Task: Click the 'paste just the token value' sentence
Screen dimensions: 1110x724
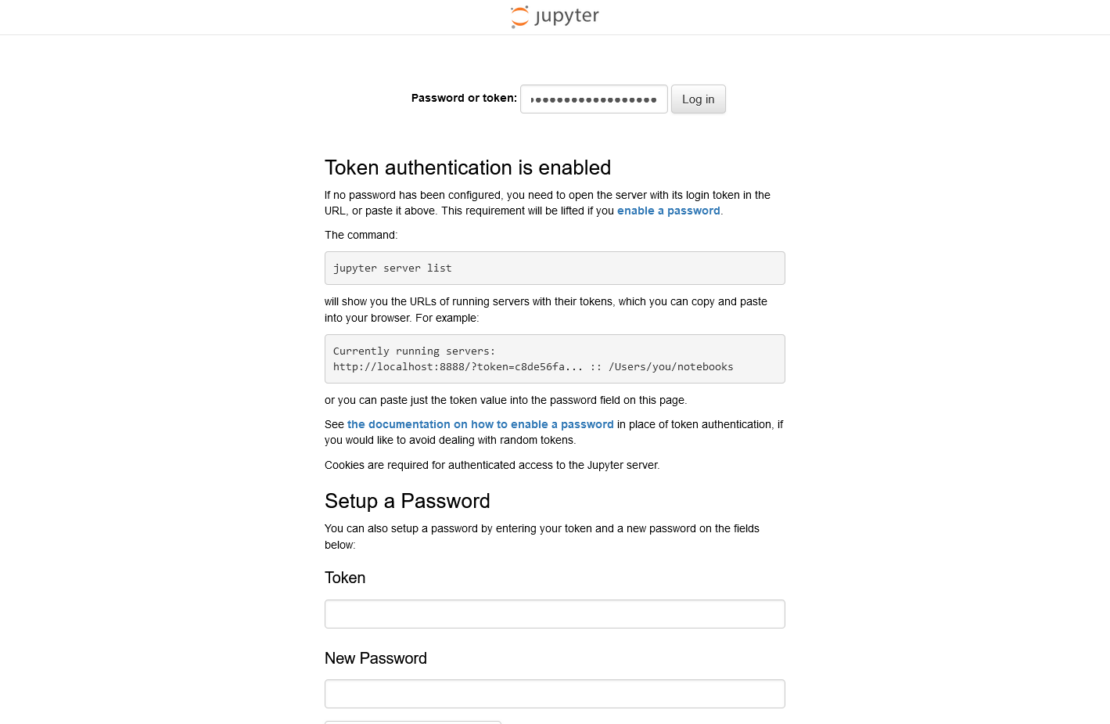Action: coord(505,400)
